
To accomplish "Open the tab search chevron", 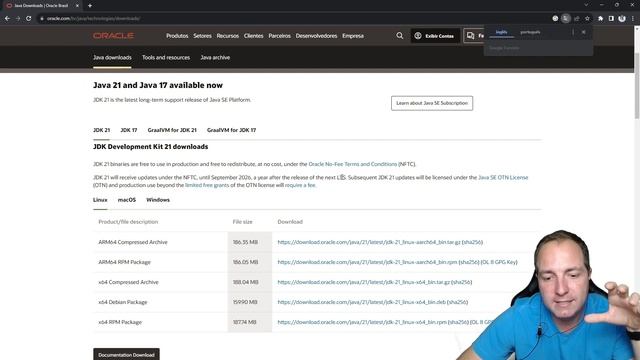I will 586,5.
